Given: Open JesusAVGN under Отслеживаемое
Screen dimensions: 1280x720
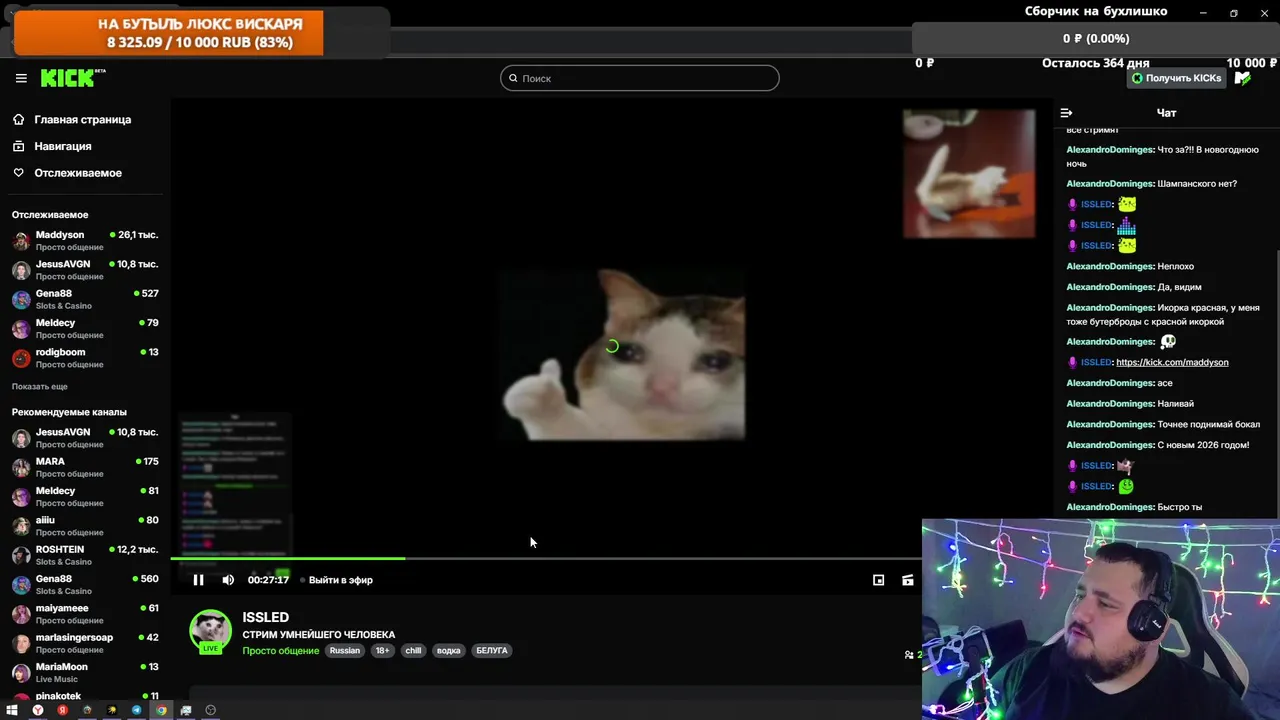Looking at the screenshot, I should tap(85, 270).
